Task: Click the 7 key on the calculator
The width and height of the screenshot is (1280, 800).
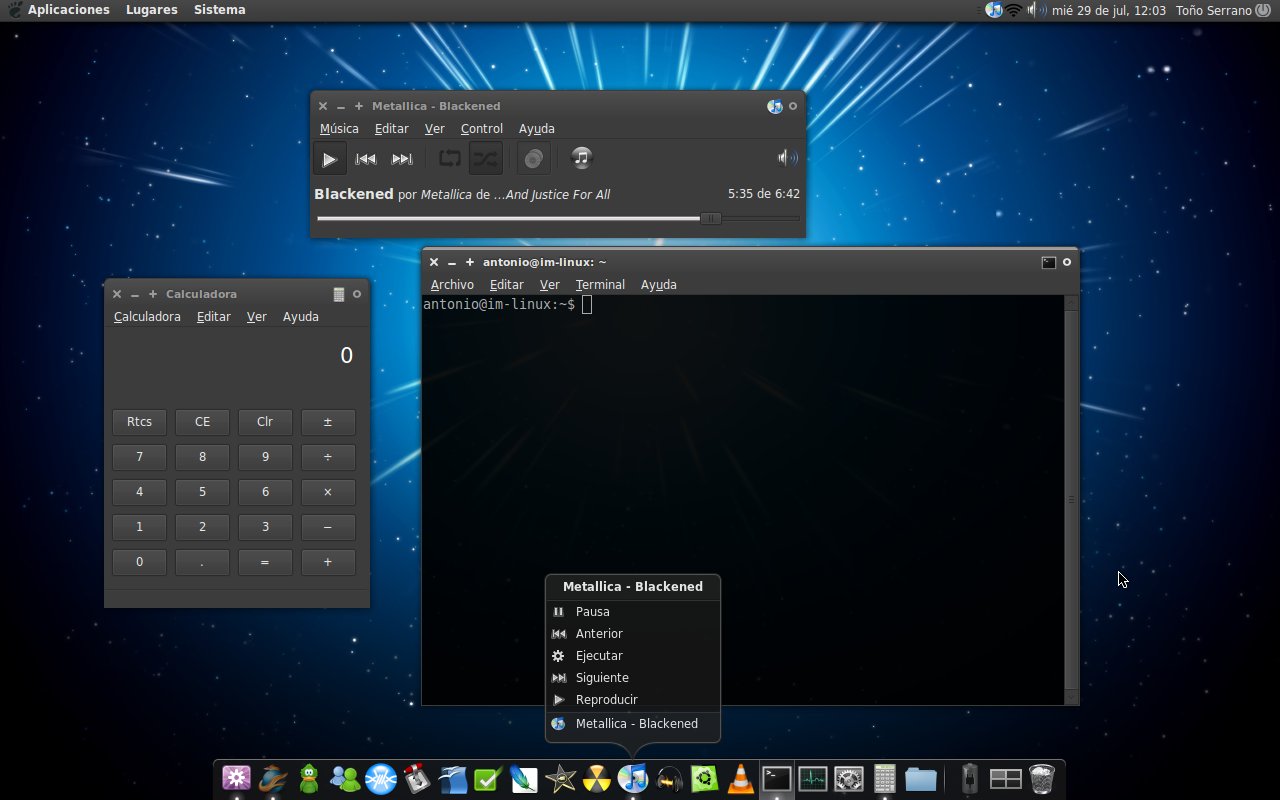Action: click(x=139, y=457)
